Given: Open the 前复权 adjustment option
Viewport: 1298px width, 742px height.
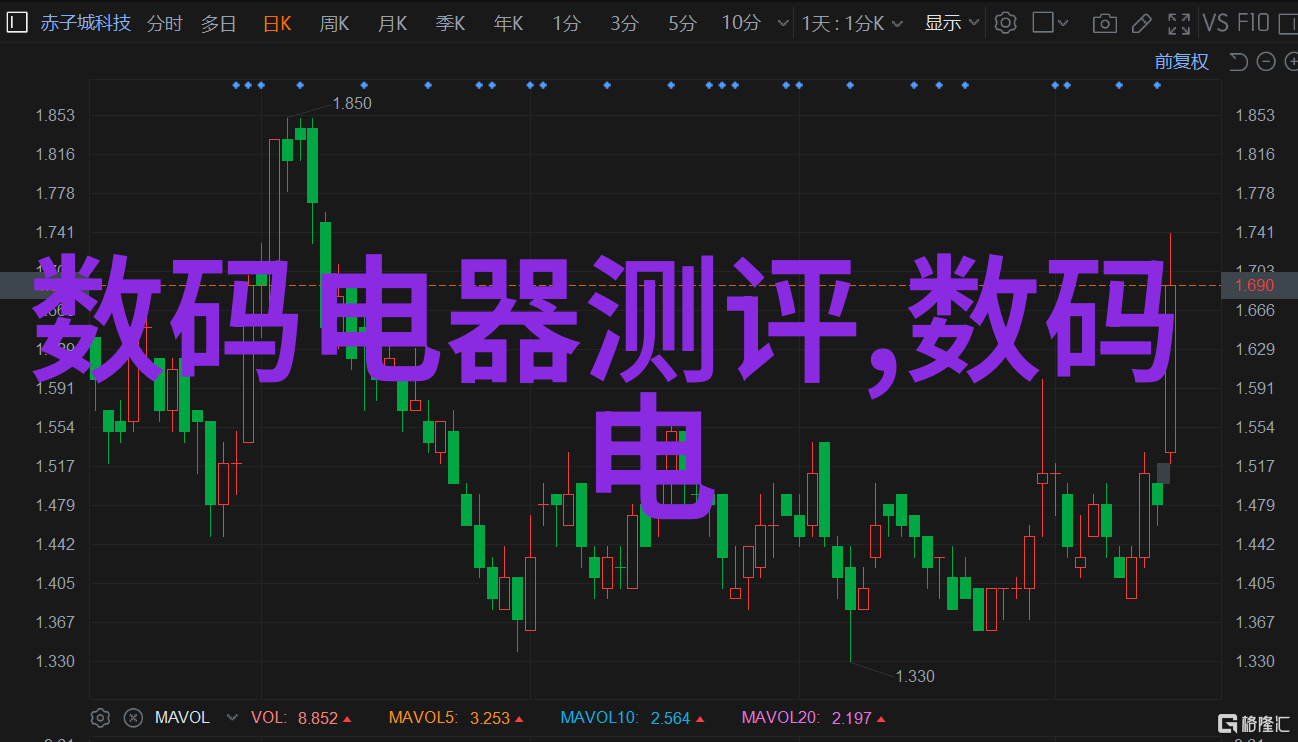Looking at the screenshot, I should pos(1181,62).
